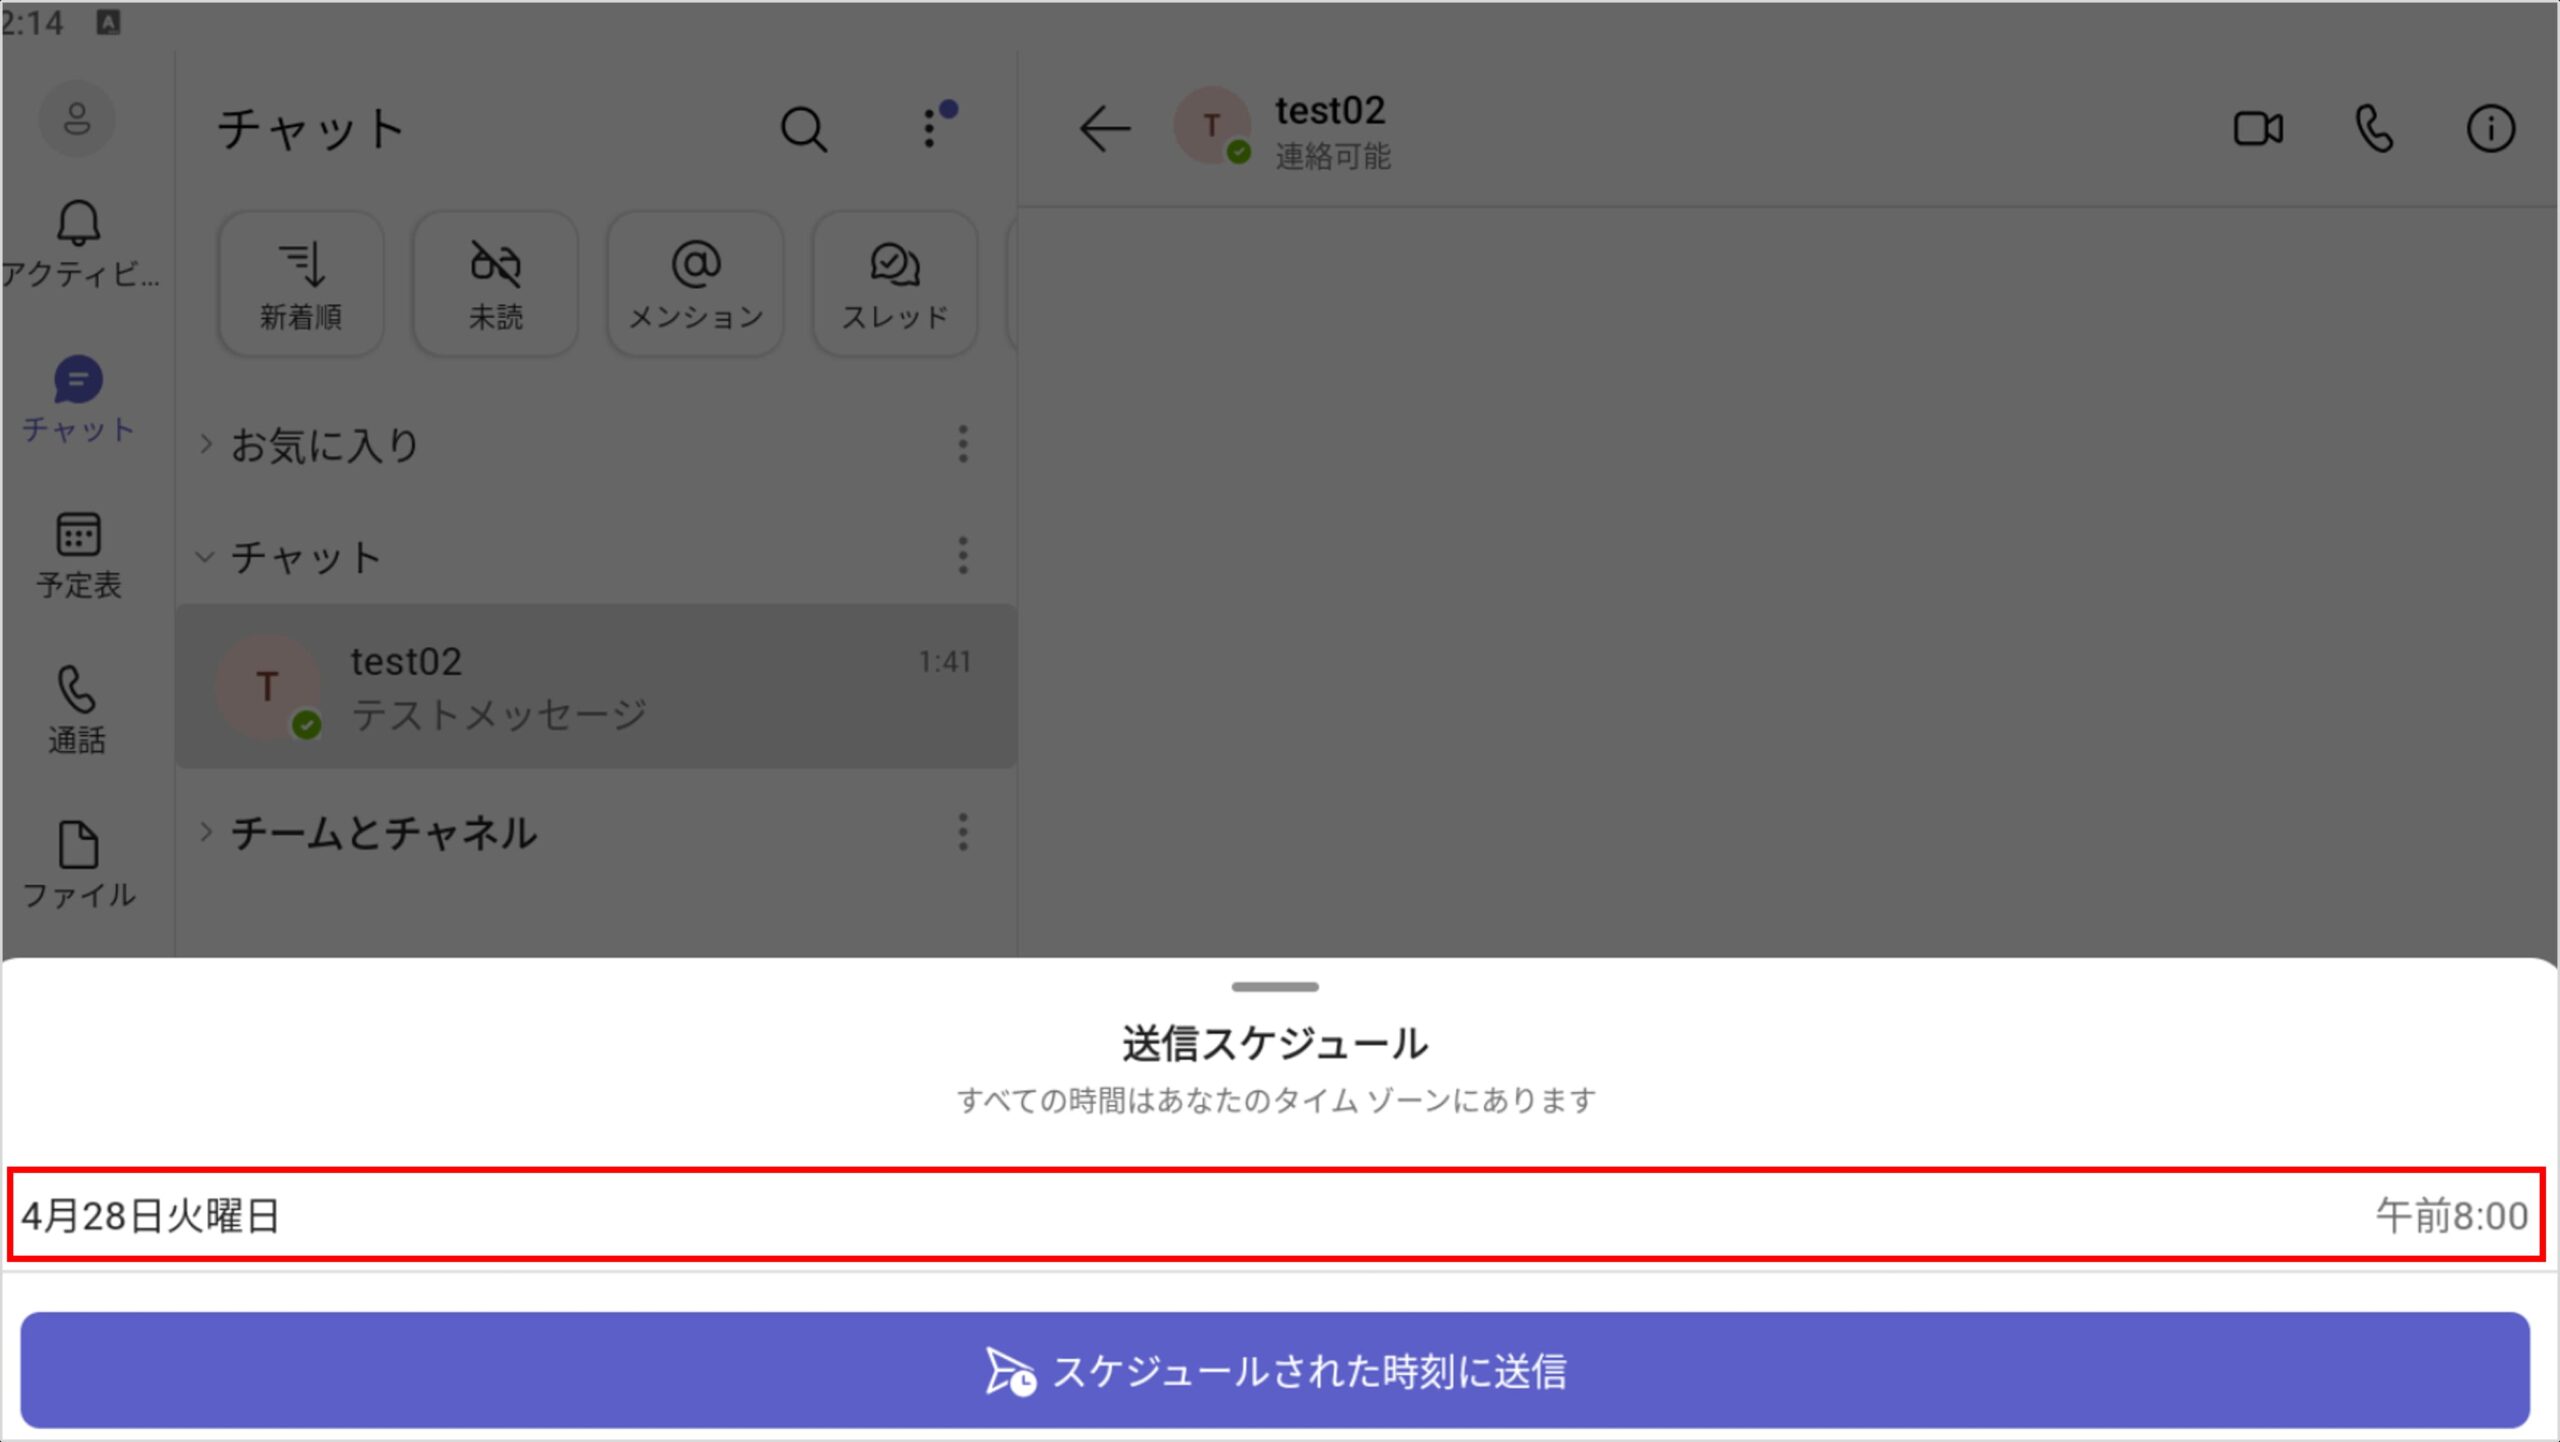Open the 予定表 calendar in sidebar
This screenshot has height=1442, width=2560.
tap(78, 555)
